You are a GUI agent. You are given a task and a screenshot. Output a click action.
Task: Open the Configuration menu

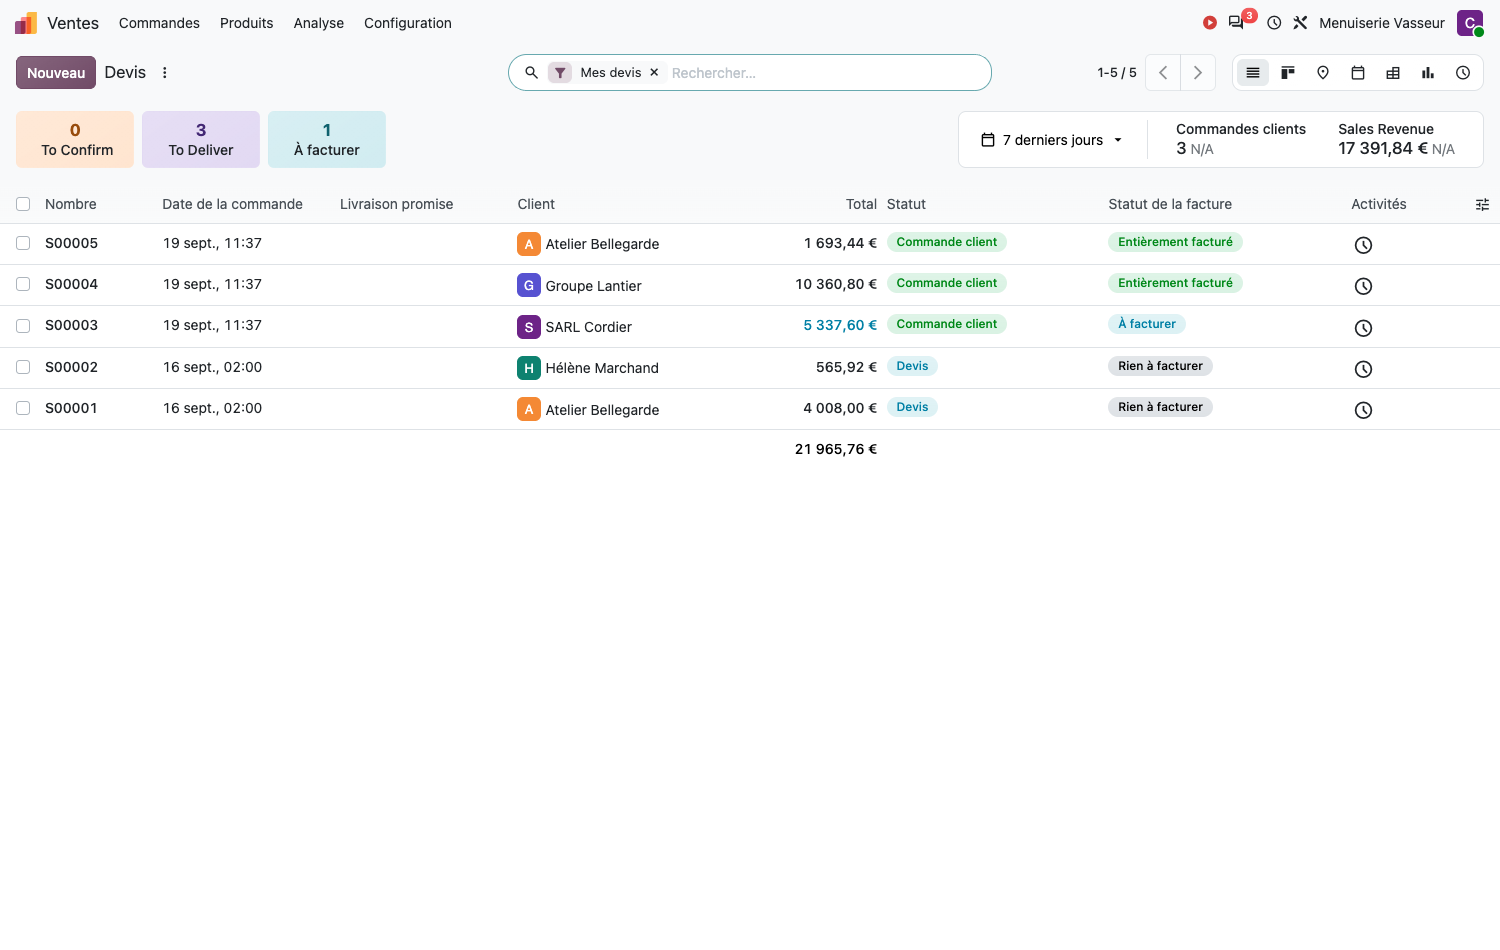click(x=408, y=23)
